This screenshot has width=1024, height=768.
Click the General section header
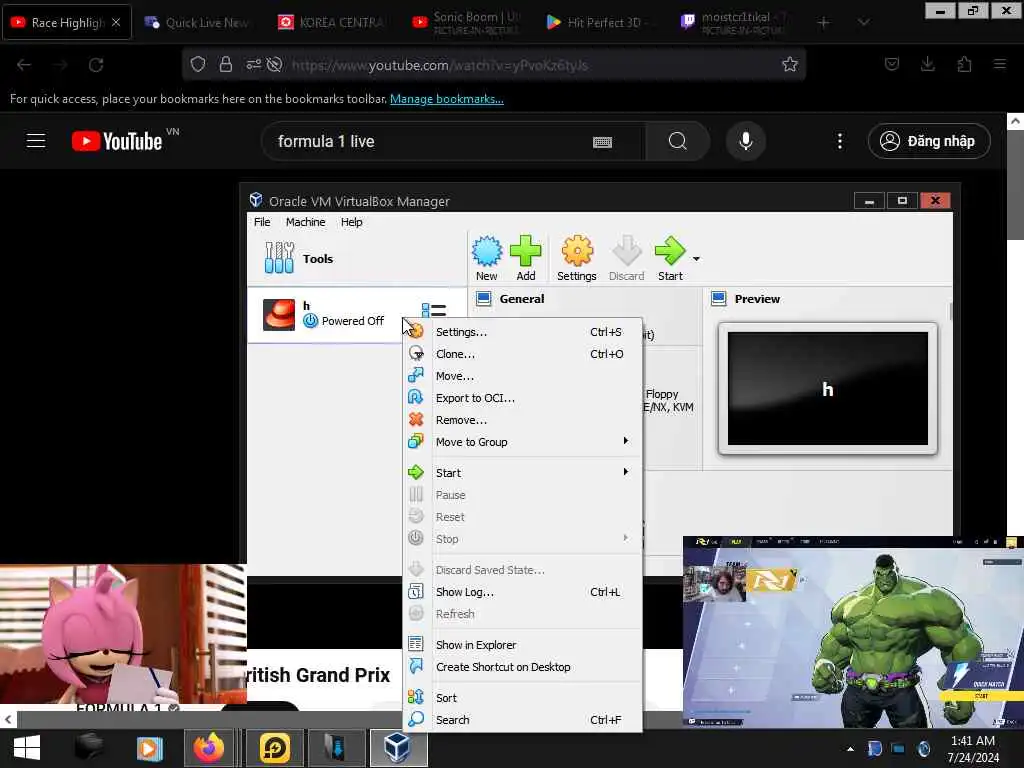pyautogui.click(x=521, y=298)
